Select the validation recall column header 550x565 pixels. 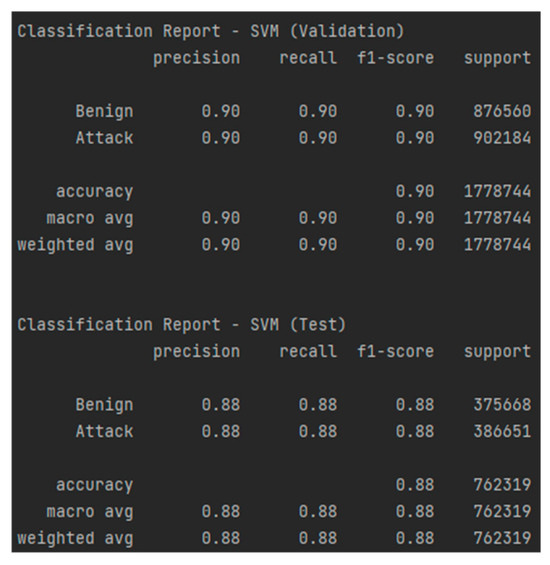pyautogui.click(x=308, y=58)
